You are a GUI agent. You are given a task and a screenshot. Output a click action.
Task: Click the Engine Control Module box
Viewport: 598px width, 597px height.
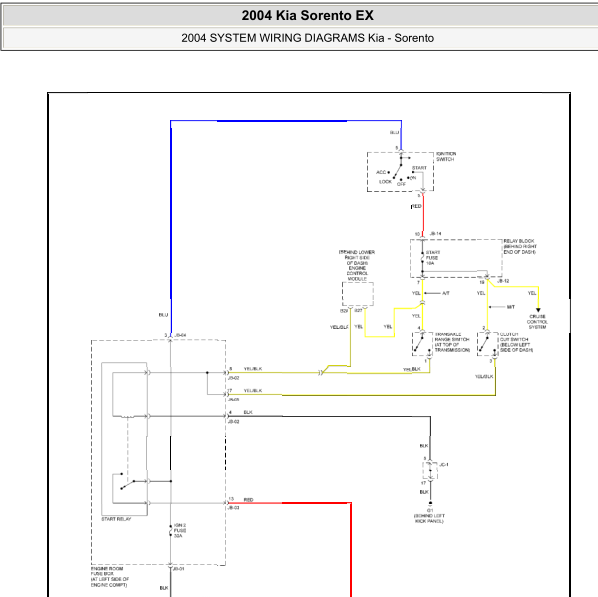coord(358,294)
